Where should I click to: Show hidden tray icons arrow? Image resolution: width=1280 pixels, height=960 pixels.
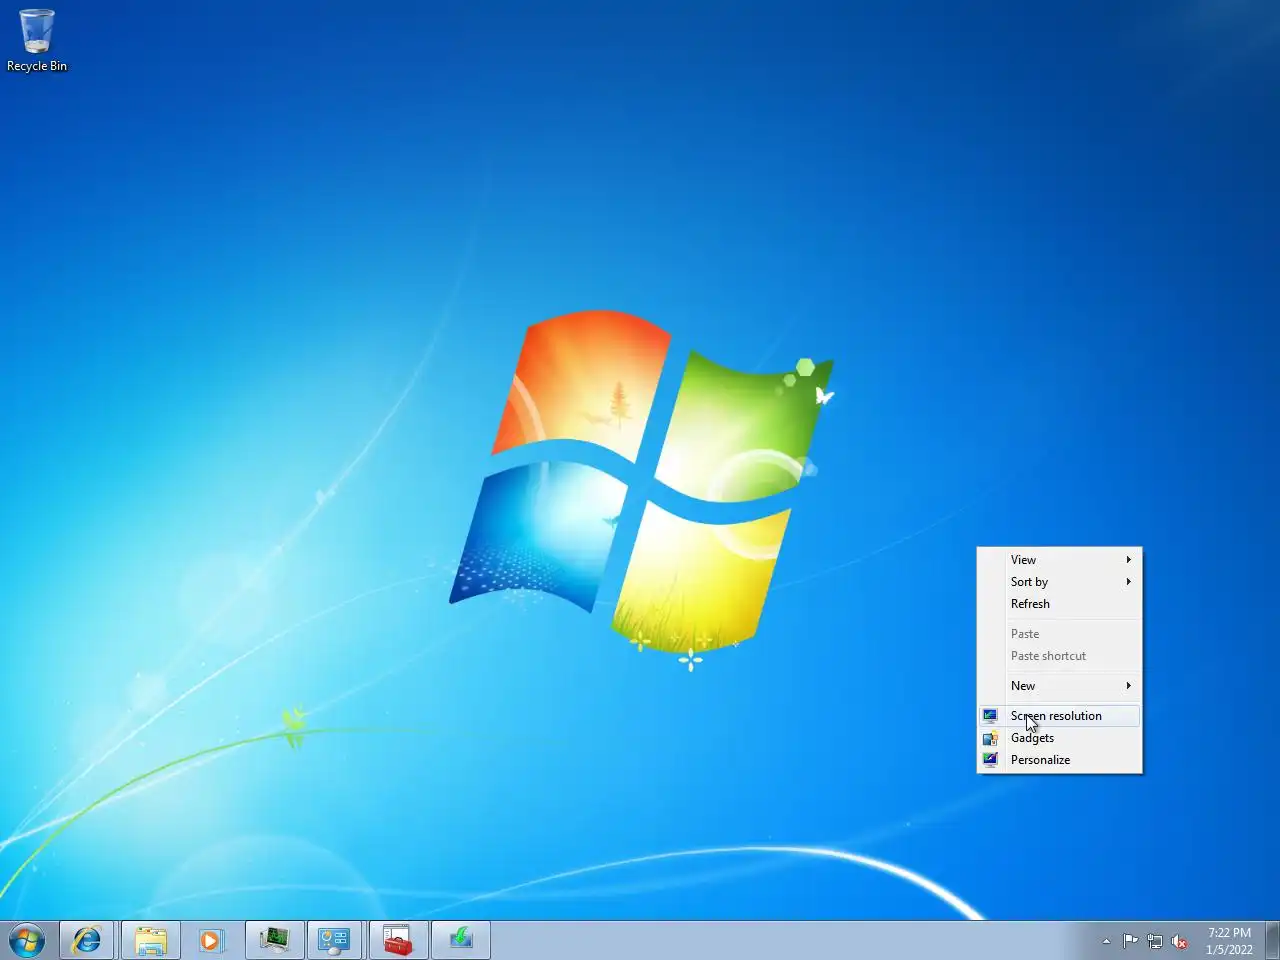[1106, 941]
